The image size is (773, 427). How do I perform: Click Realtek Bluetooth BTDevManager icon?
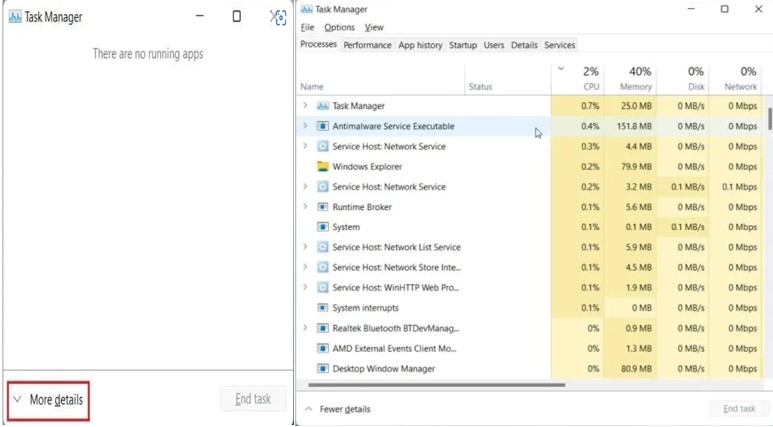point(322,328)
